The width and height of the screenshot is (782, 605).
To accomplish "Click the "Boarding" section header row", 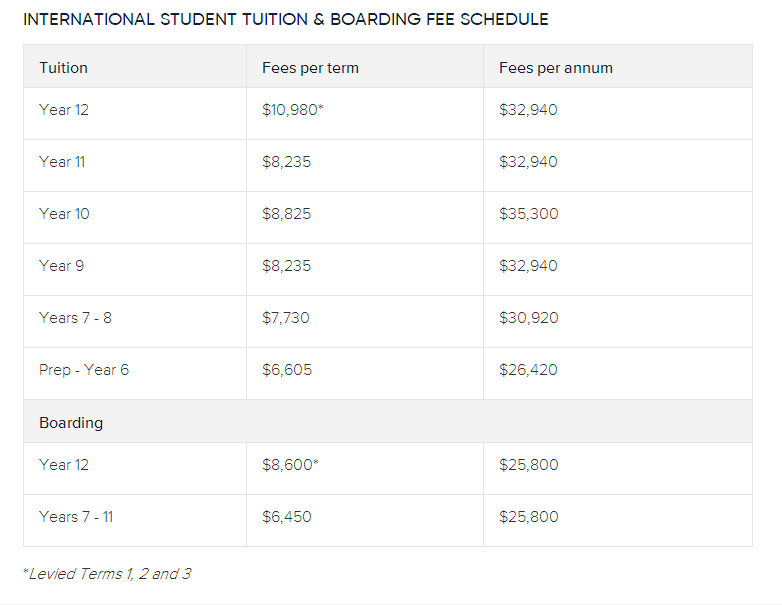I will [x=71, y=422].
